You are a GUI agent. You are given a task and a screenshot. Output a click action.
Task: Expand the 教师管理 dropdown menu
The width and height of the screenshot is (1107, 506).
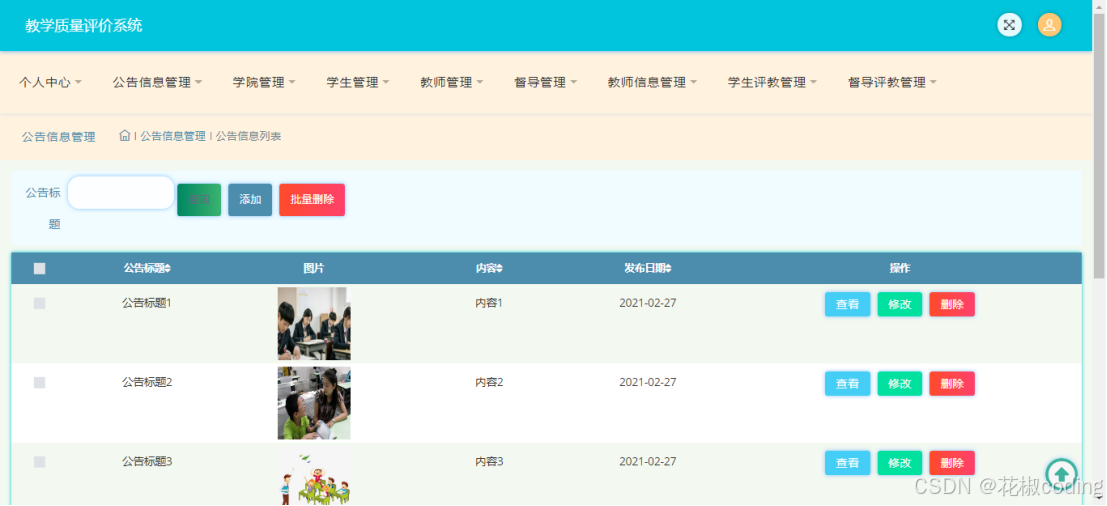[x=452, y=83]
